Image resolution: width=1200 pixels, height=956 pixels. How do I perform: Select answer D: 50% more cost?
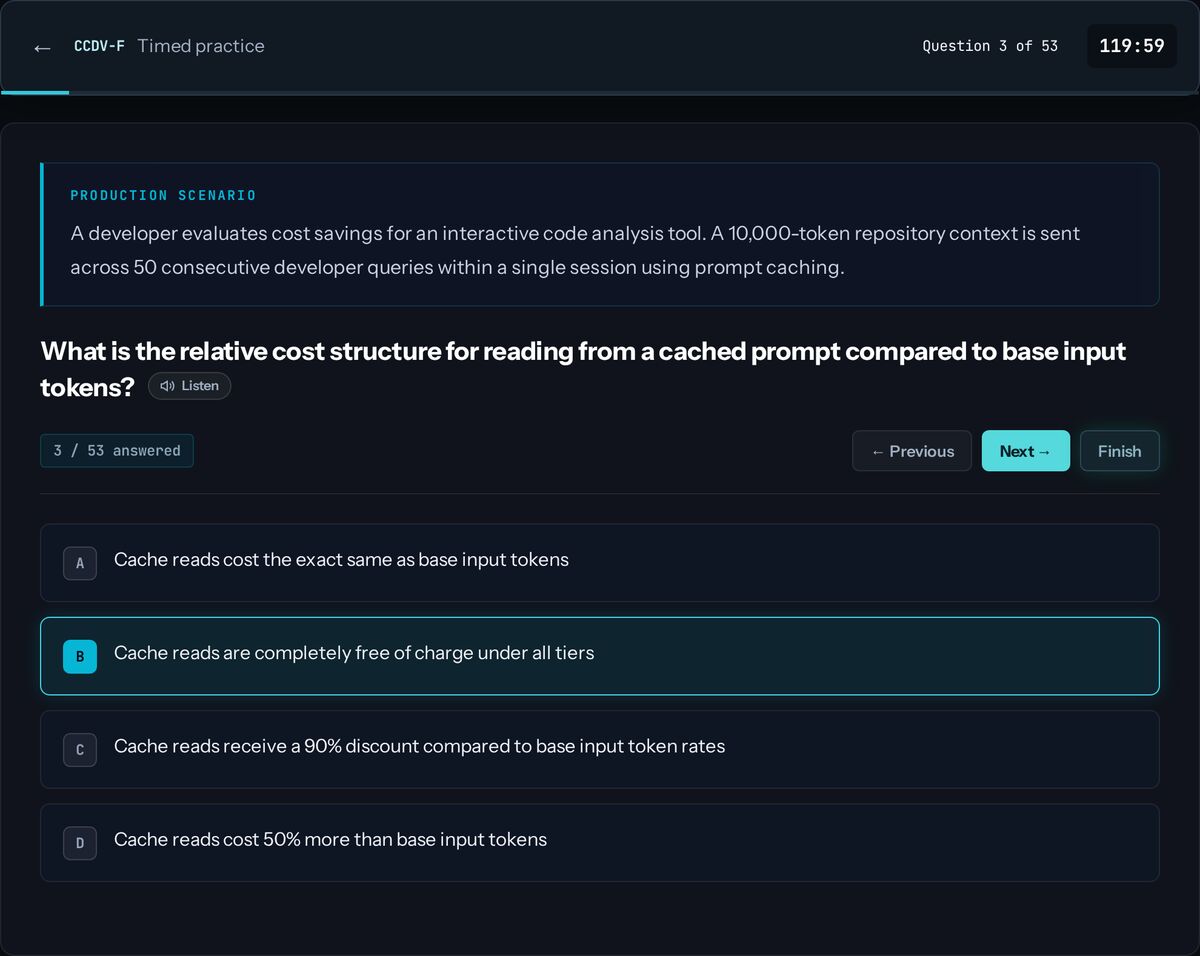[x=600, y=843]
